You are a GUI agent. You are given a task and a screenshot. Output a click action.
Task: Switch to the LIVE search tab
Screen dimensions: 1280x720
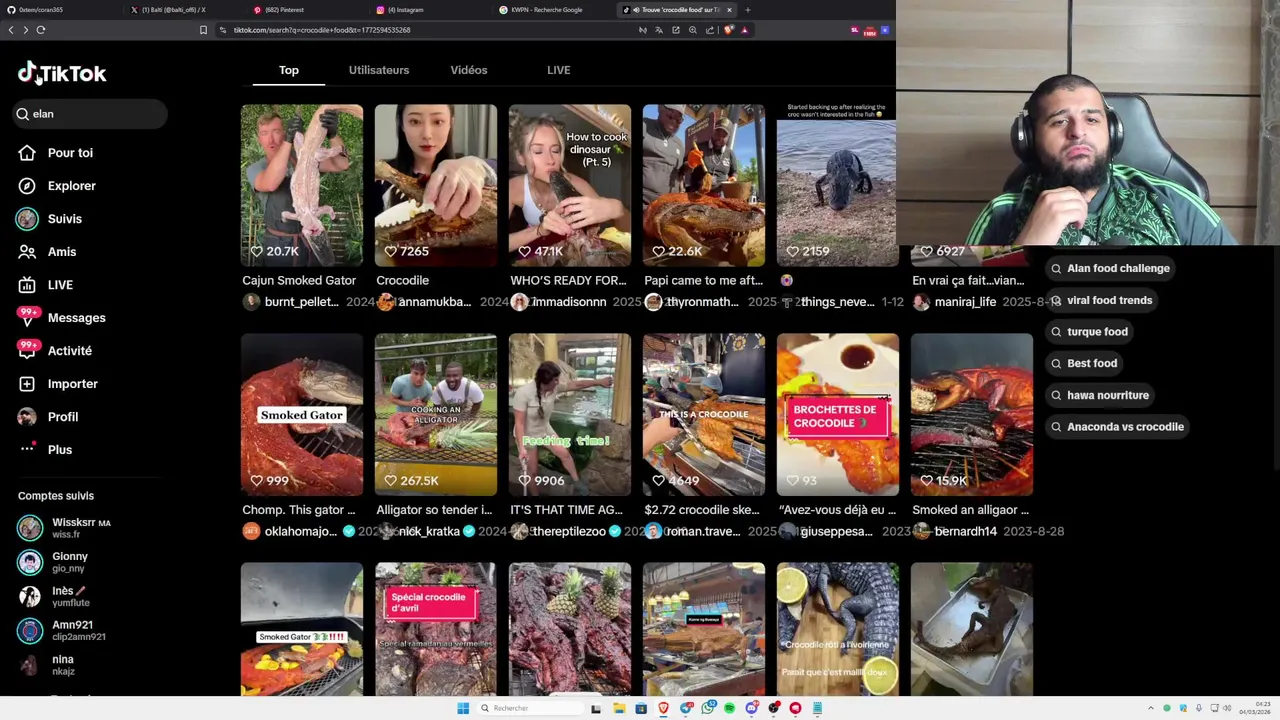coord(559,70)
